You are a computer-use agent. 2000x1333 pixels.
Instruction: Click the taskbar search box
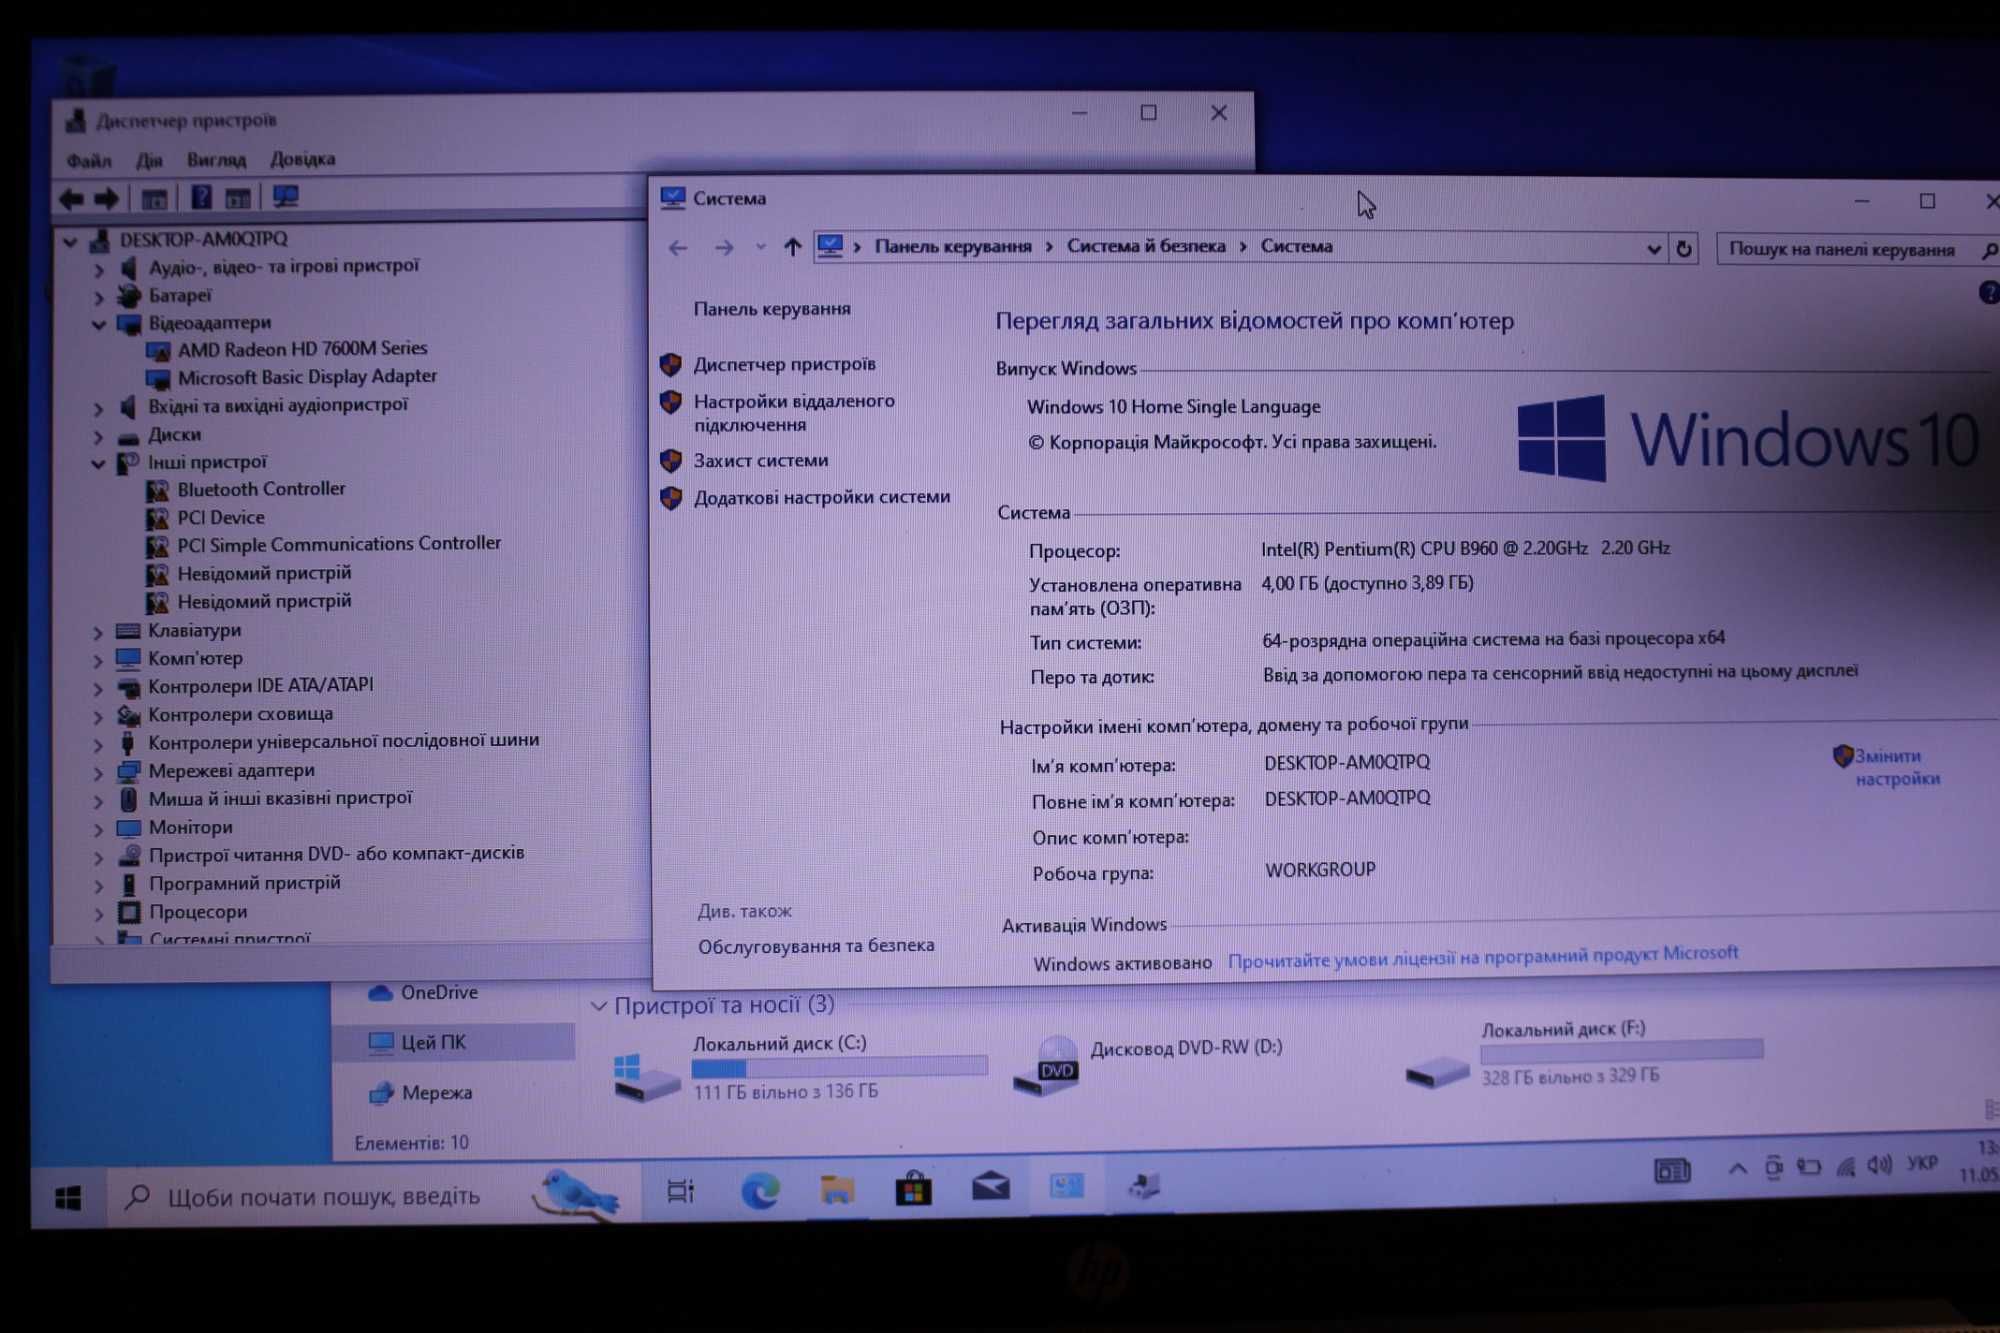click(x=375, y=1196)
